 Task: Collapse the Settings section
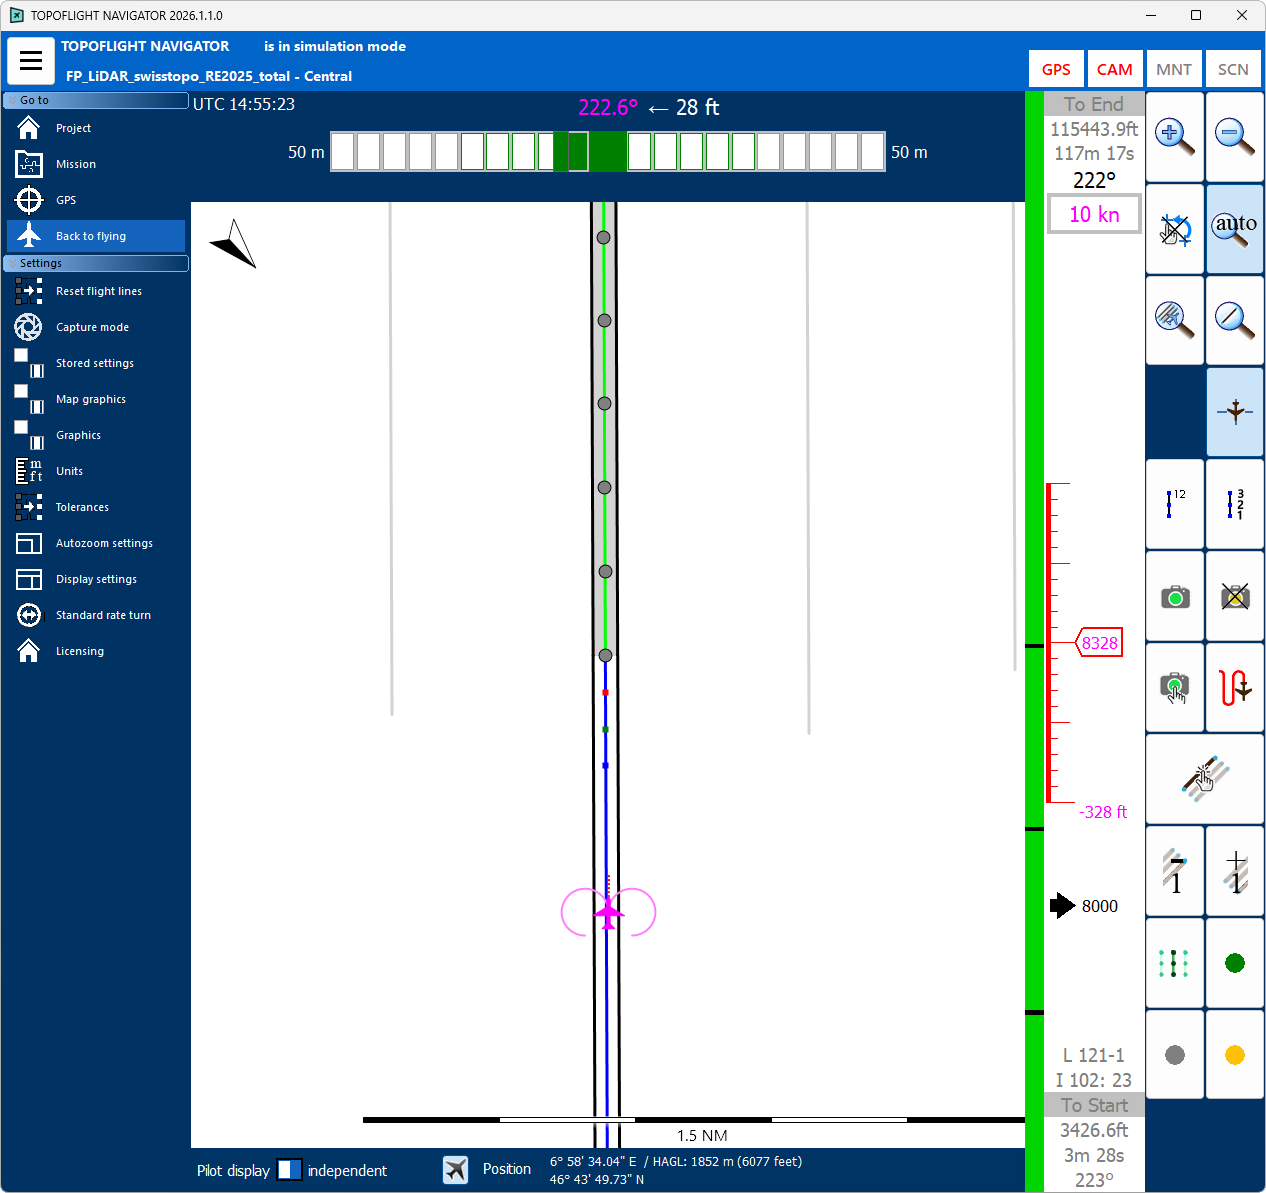click(x=12, y=263)
